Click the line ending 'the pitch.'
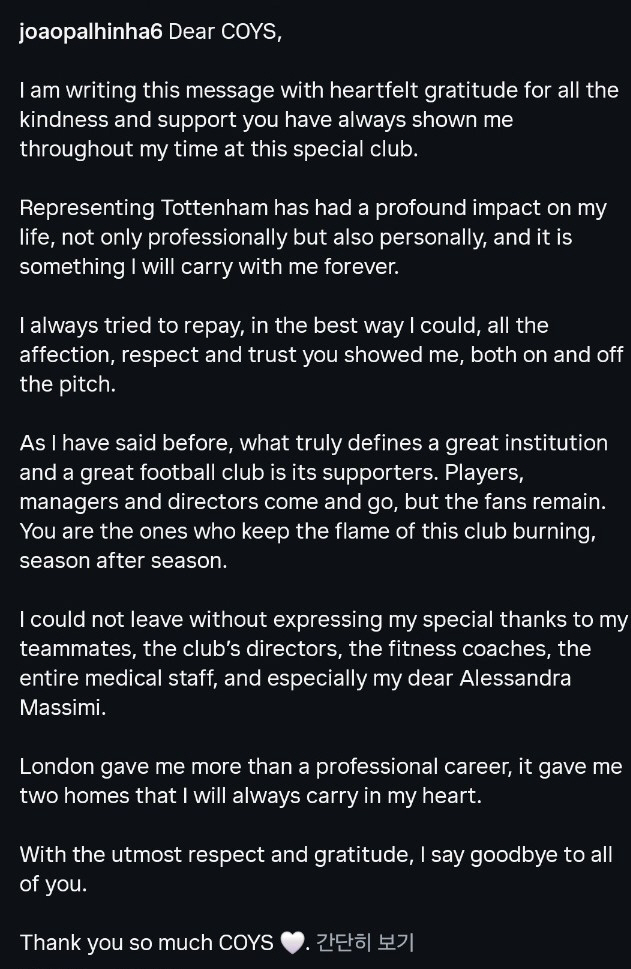 tap(67, 384)
